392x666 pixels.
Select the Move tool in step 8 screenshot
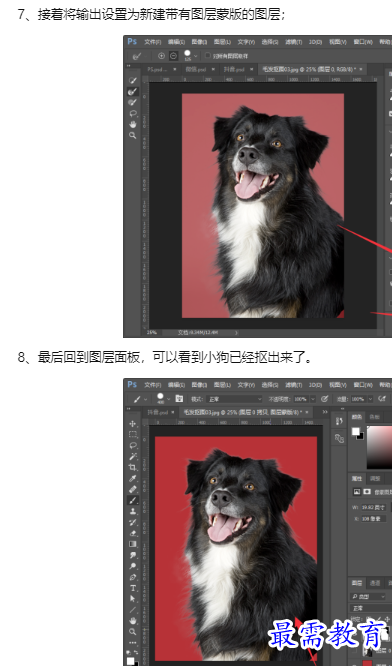[x=133, y=423]
